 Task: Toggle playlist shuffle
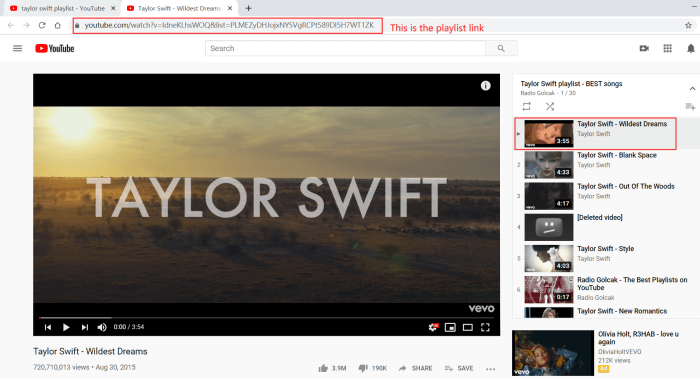[550, 106]
